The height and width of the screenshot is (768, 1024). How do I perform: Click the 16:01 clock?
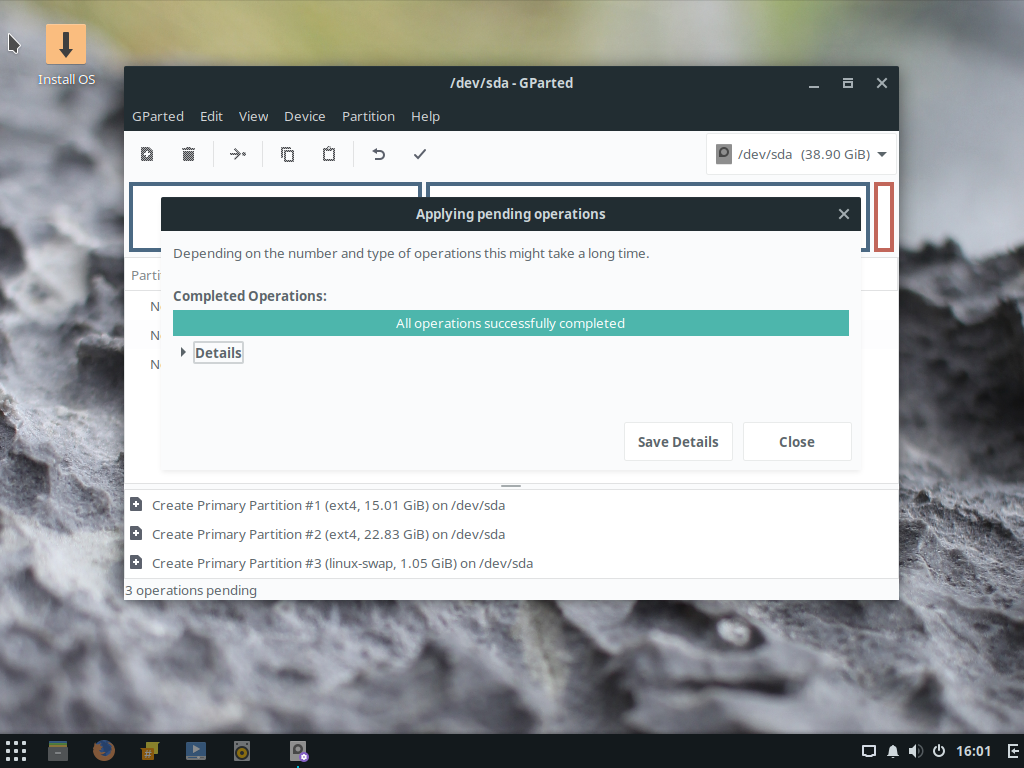tap(973, 751)
